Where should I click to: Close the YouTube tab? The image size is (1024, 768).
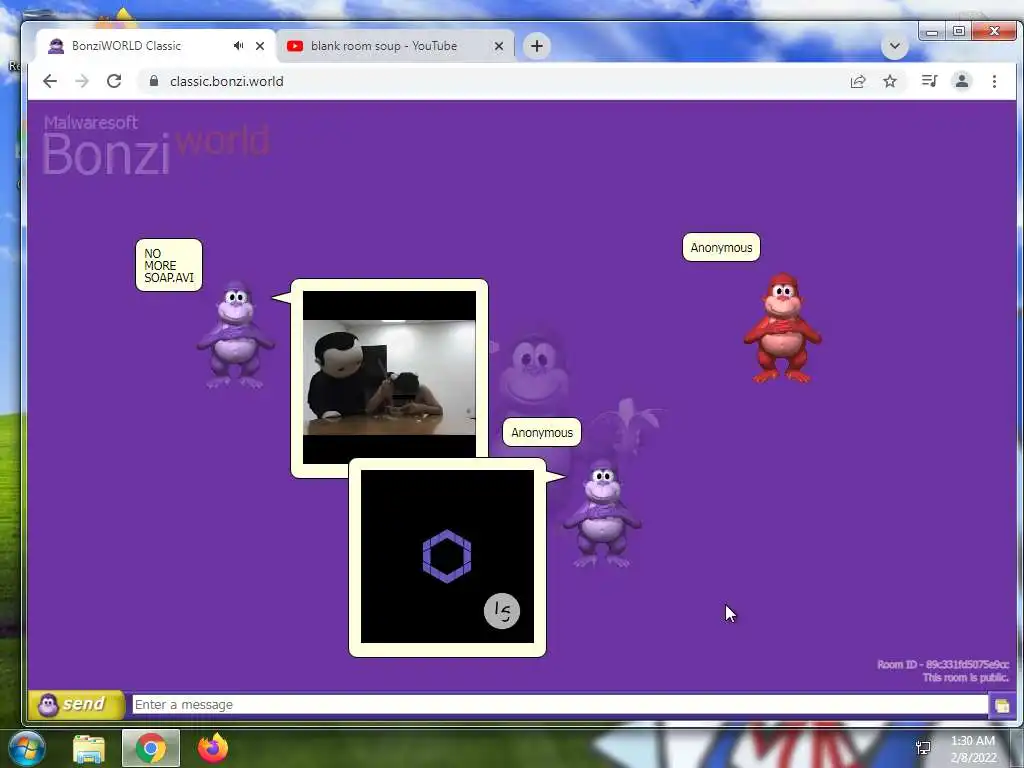click(x=499, y=46)
